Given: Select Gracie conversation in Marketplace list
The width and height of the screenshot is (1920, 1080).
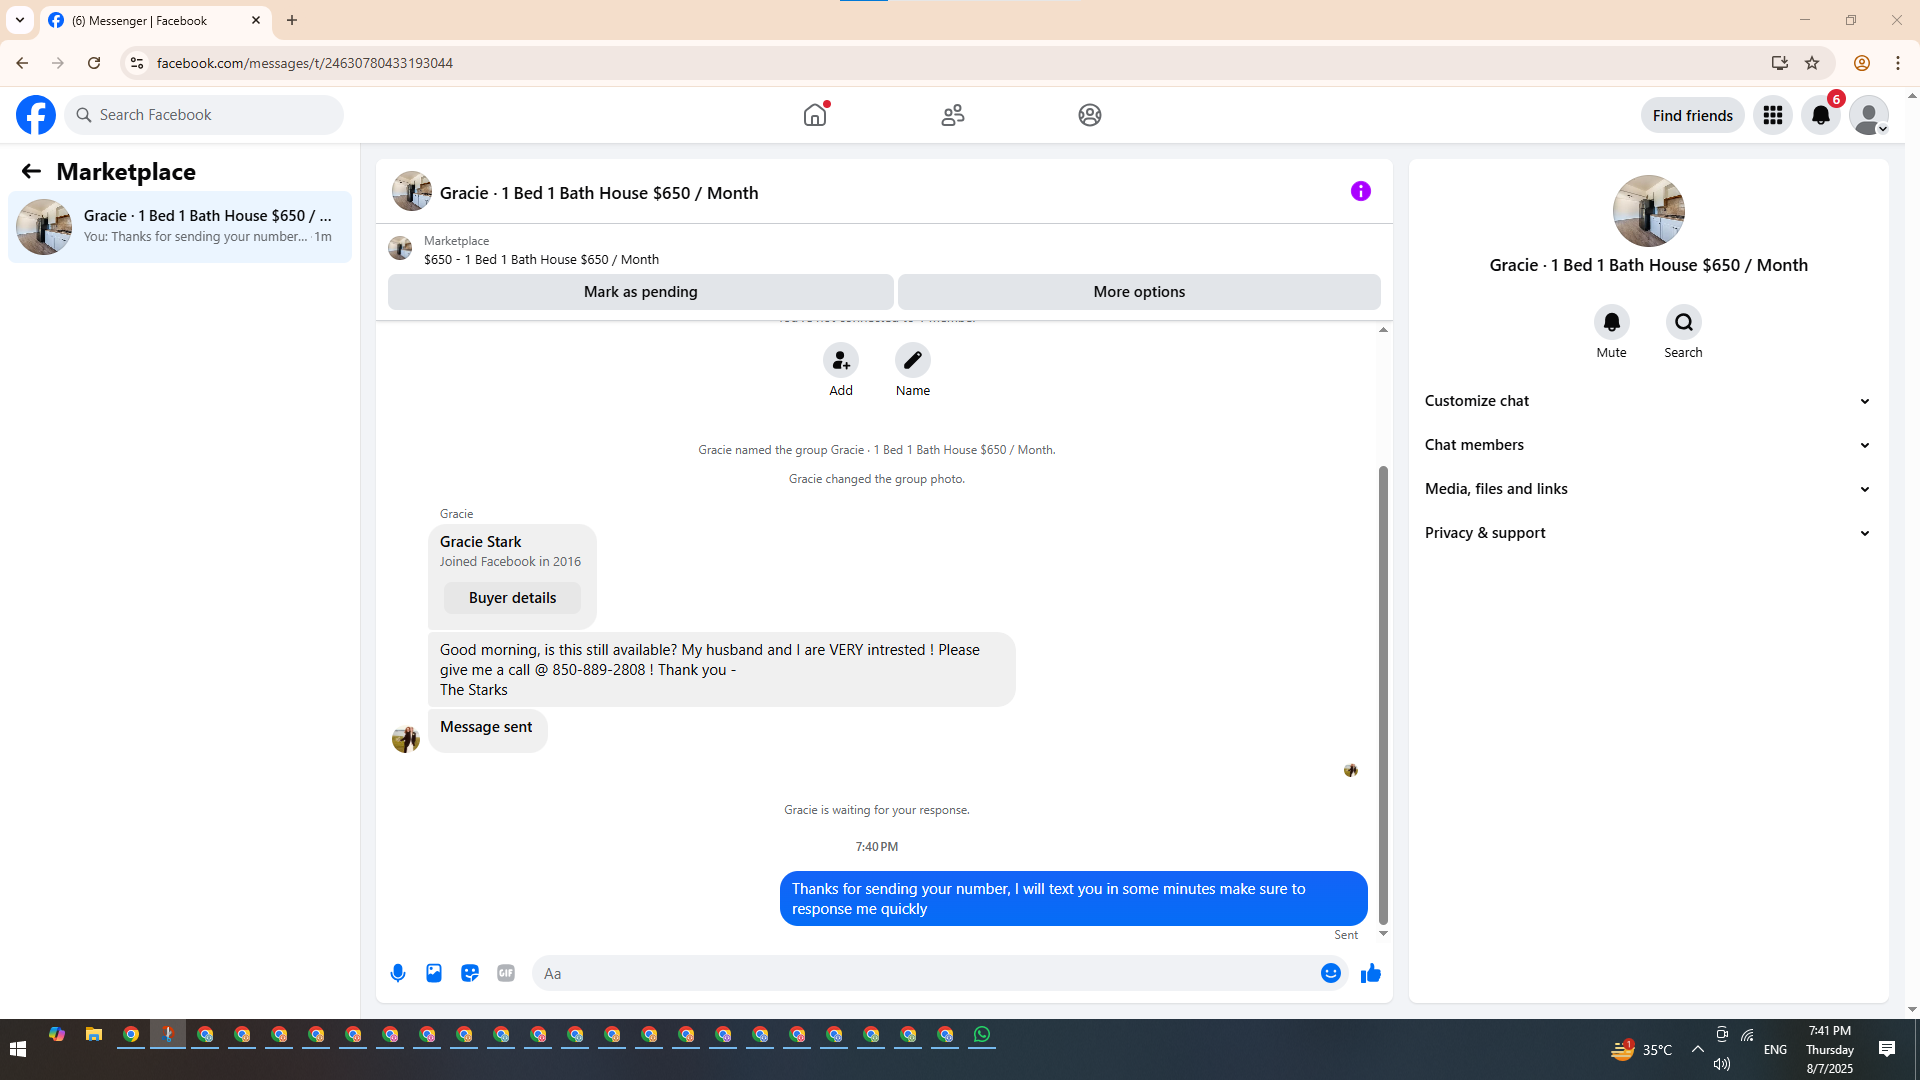Looking at the screenshot, I should pyautogui.click(x=180, y=227).
